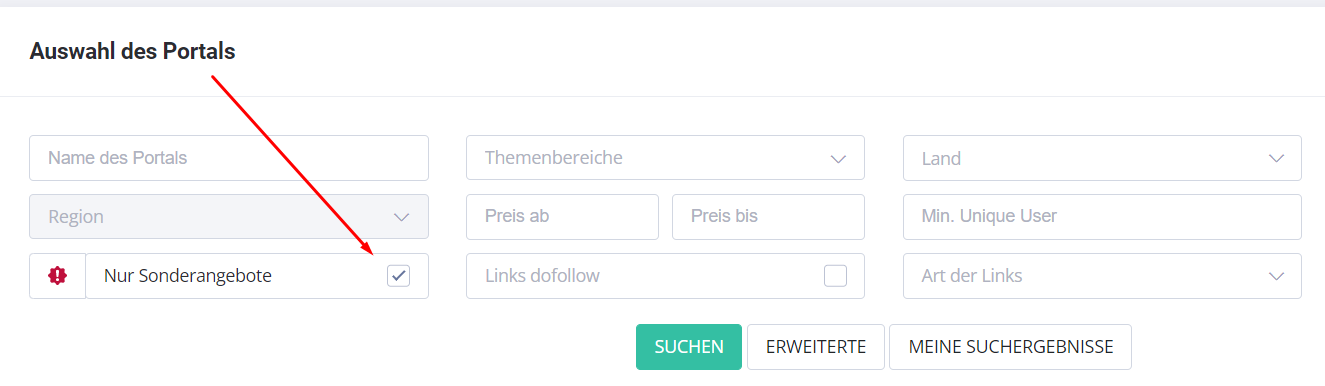The height and width of the screenshot is (386, 1325).
Task: Click the Auswahl des Portals heading
Action: click(x=133, y=51)
